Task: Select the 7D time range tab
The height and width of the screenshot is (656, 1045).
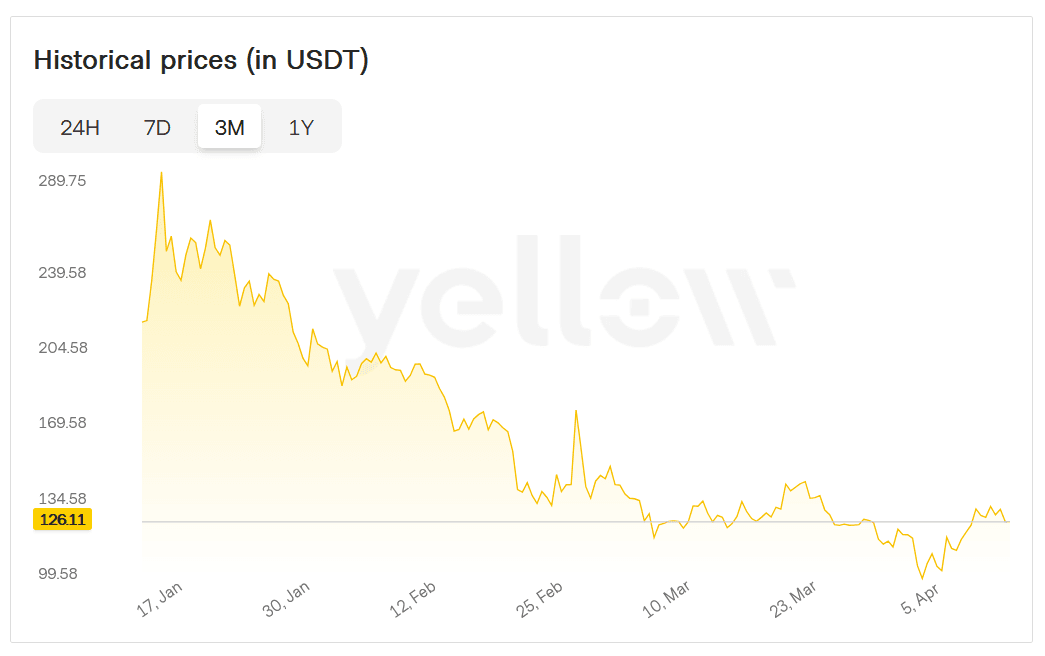Action: (x=157, y=127)
